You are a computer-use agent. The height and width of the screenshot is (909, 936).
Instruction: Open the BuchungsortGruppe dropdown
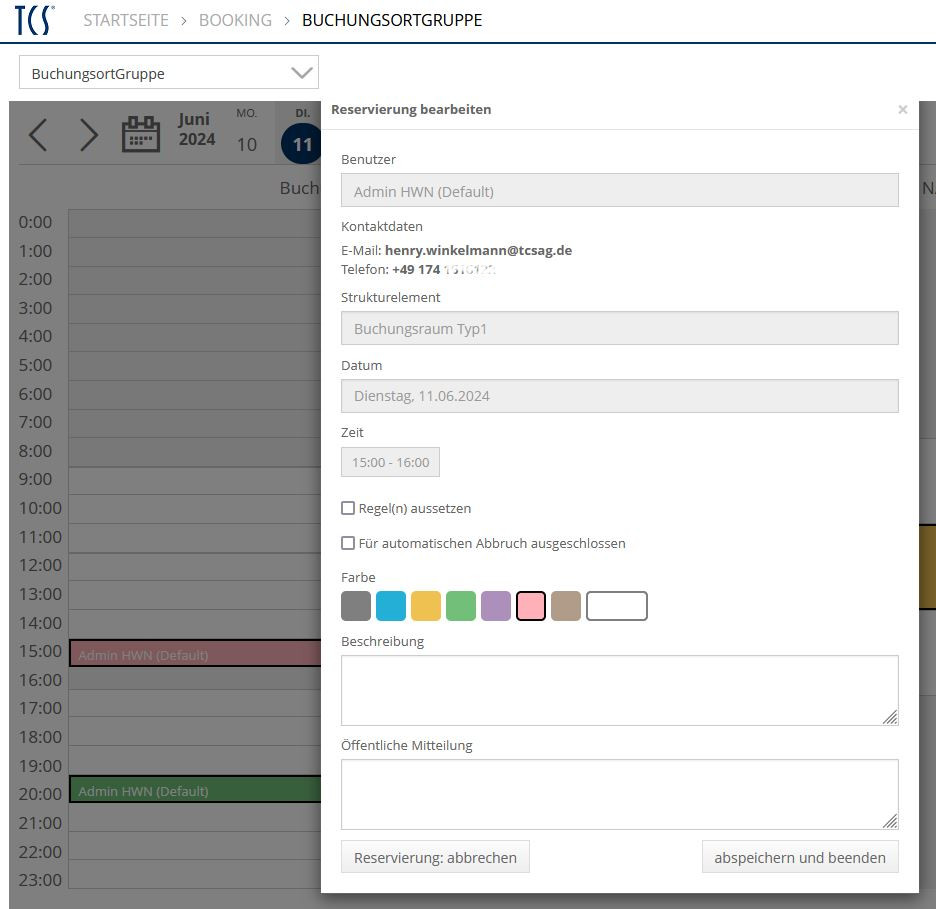point(168,73)
